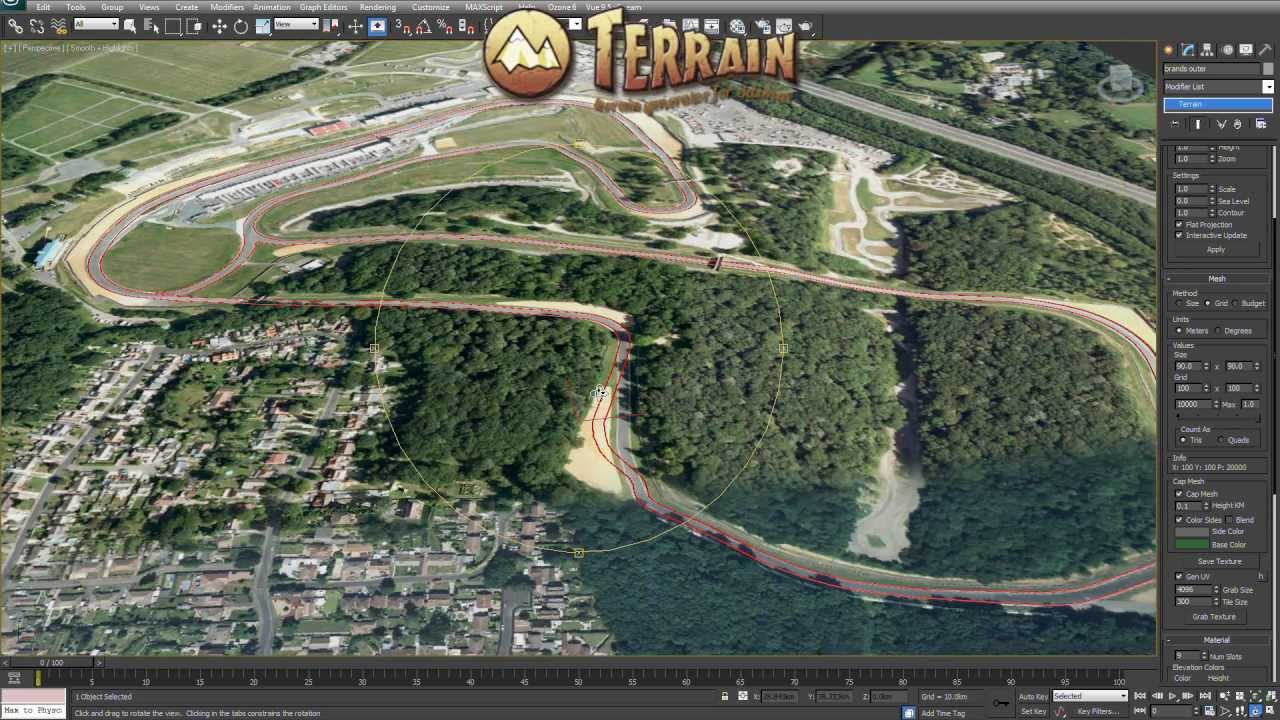Screen dimensions: 1280x720
Task: Toggle the Spinner Snap icon
Action: 466,27
